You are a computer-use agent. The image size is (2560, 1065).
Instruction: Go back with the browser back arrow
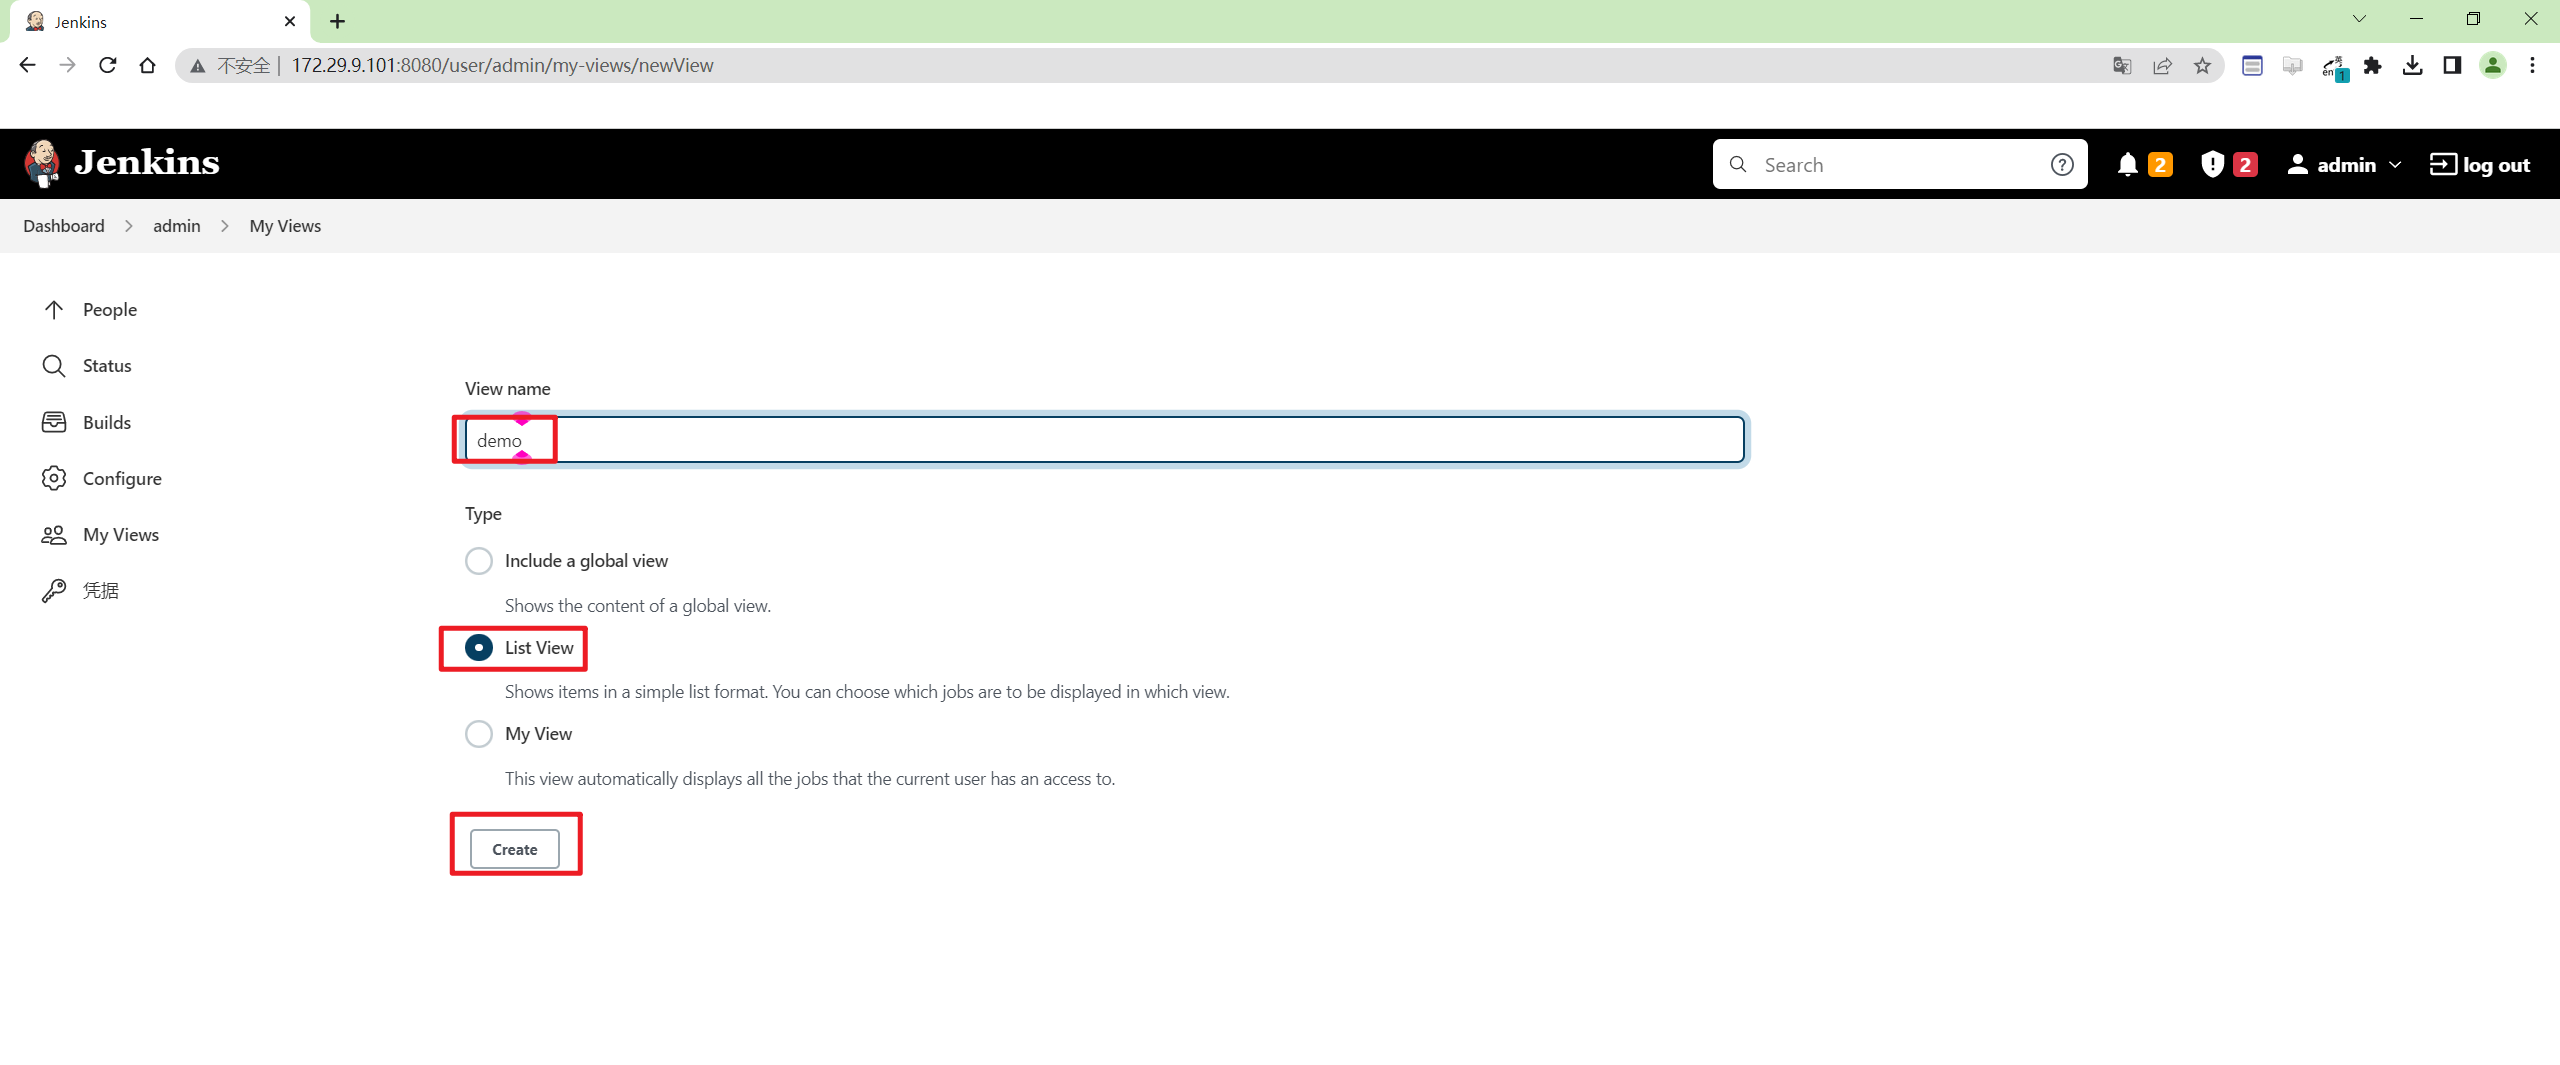pos(27,65)
